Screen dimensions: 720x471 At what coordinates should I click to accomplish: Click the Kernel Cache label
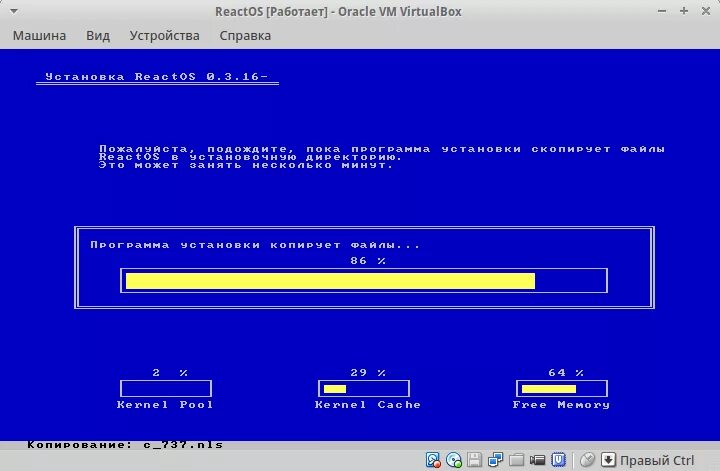367,404
